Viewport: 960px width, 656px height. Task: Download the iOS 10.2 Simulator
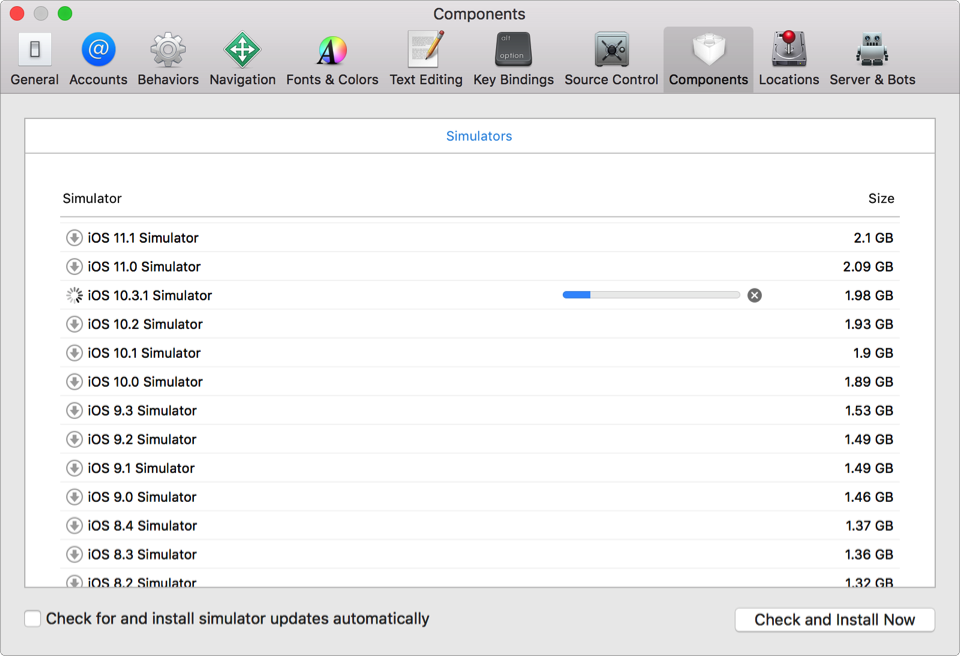click(74, 324)
